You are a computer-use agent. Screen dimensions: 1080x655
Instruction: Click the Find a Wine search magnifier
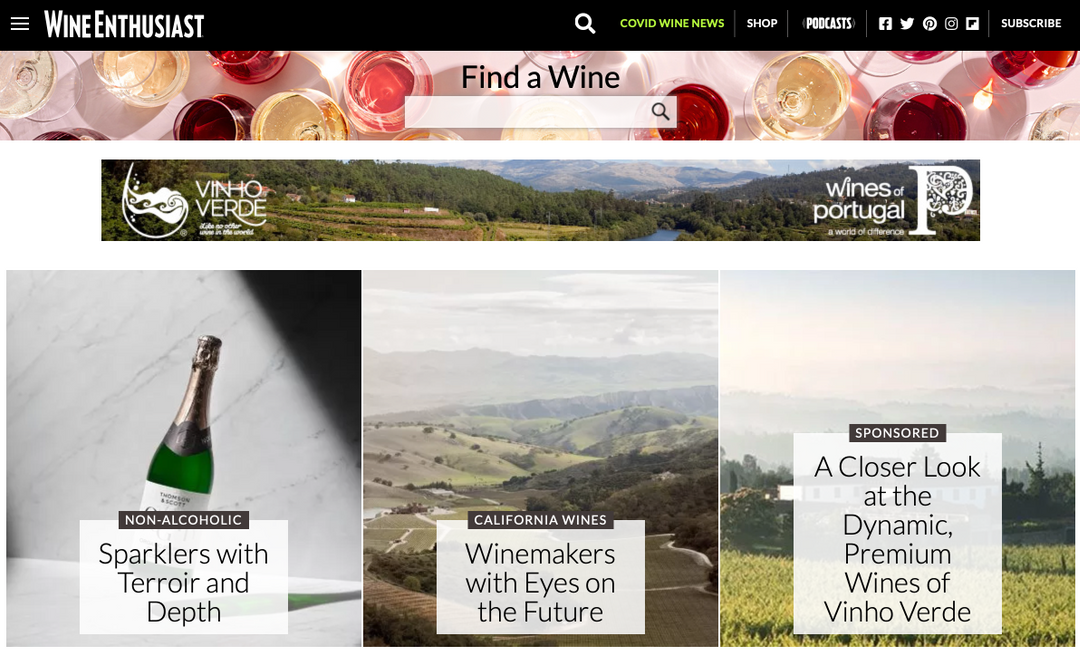[661, 112]
